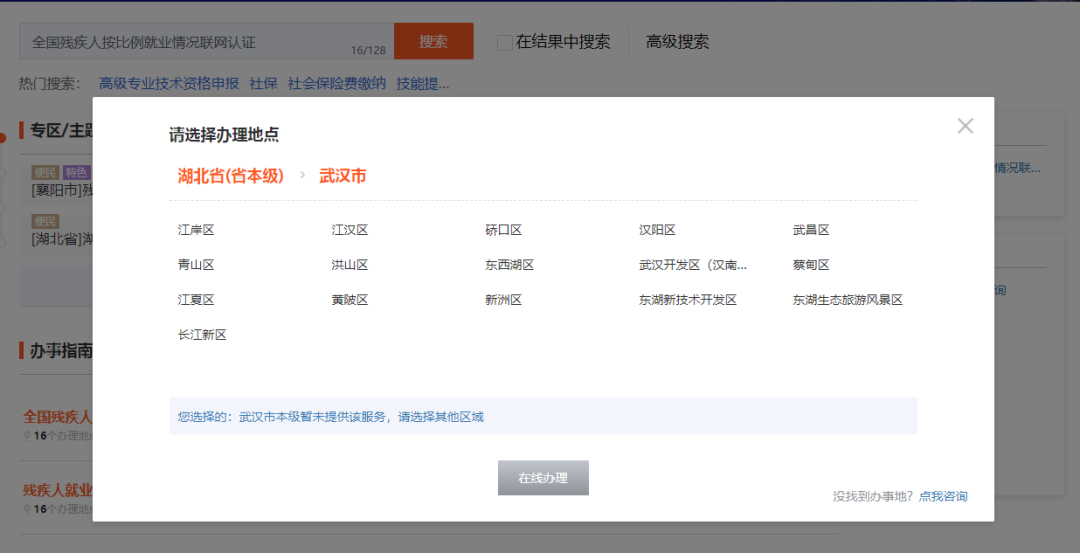Open 高级搜索 advanced search
Viewport: 1080px width, 553px height.
tap(677, 42)
